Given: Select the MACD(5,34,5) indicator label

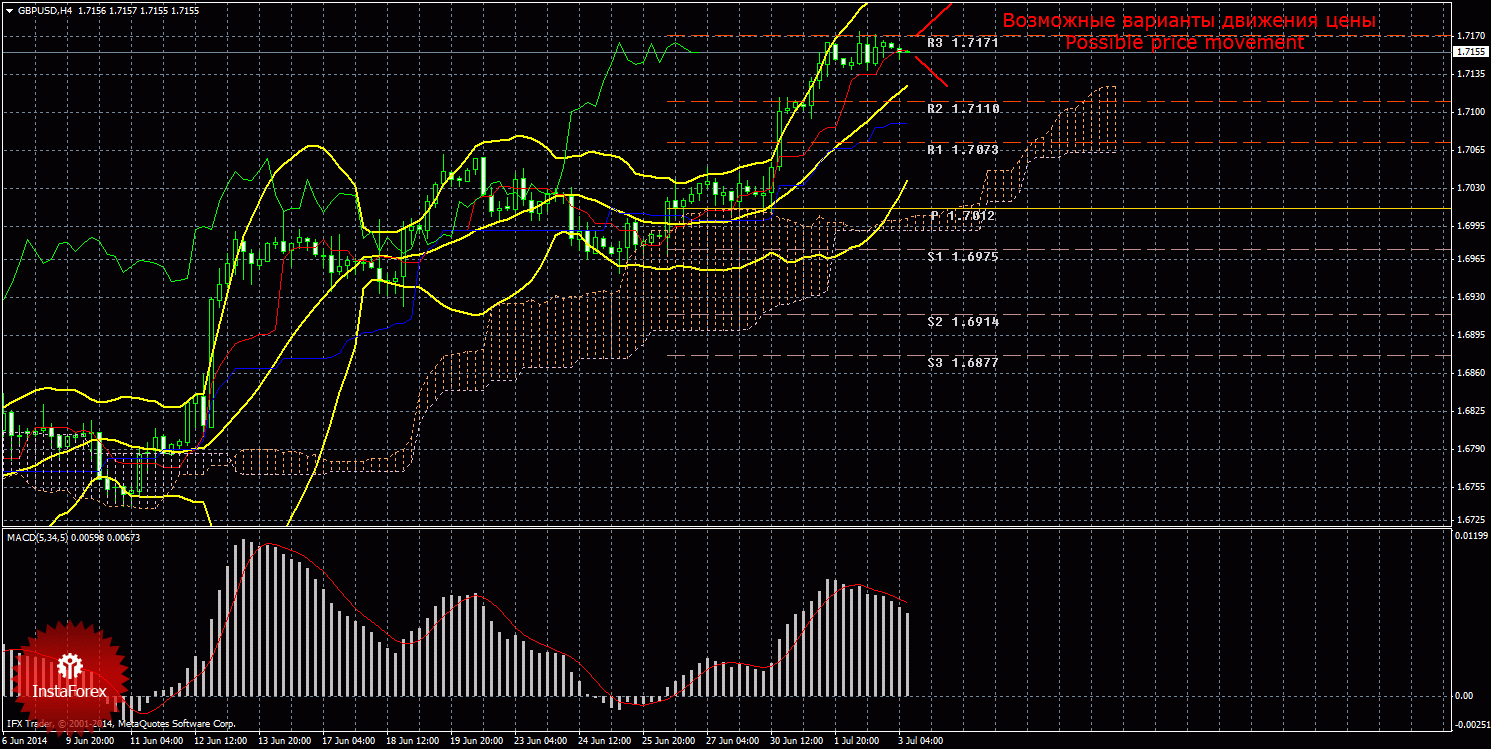Looking at the screenshot, I should 39,538.
